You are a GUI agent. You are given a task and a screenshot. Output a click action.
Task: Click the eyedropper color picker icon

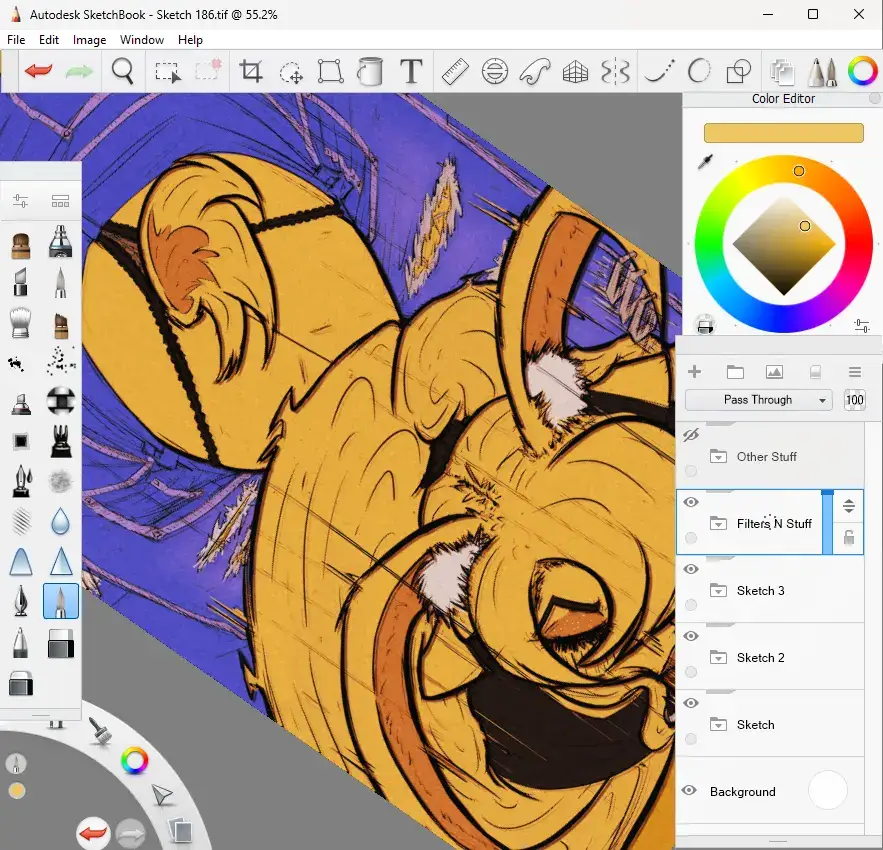[706, 162]
